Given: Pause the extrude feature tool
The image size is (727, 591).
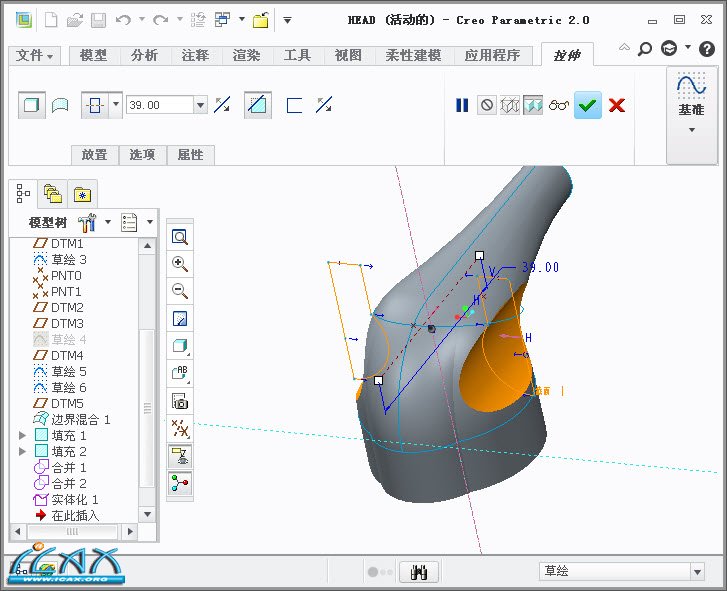Looking at the screenshot, I should tap(462, 105).
